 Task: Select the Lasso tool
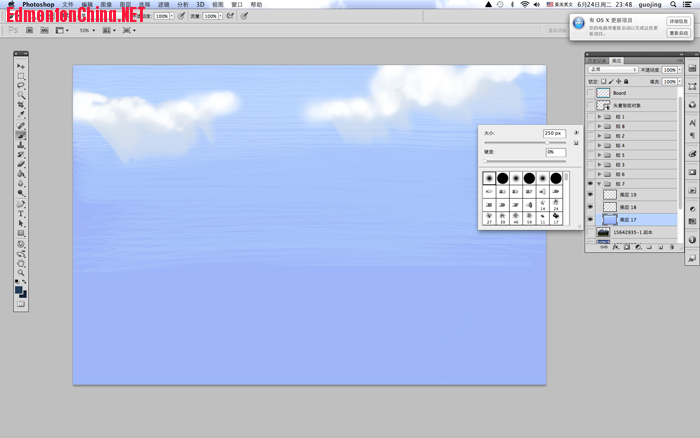(21, 86)
